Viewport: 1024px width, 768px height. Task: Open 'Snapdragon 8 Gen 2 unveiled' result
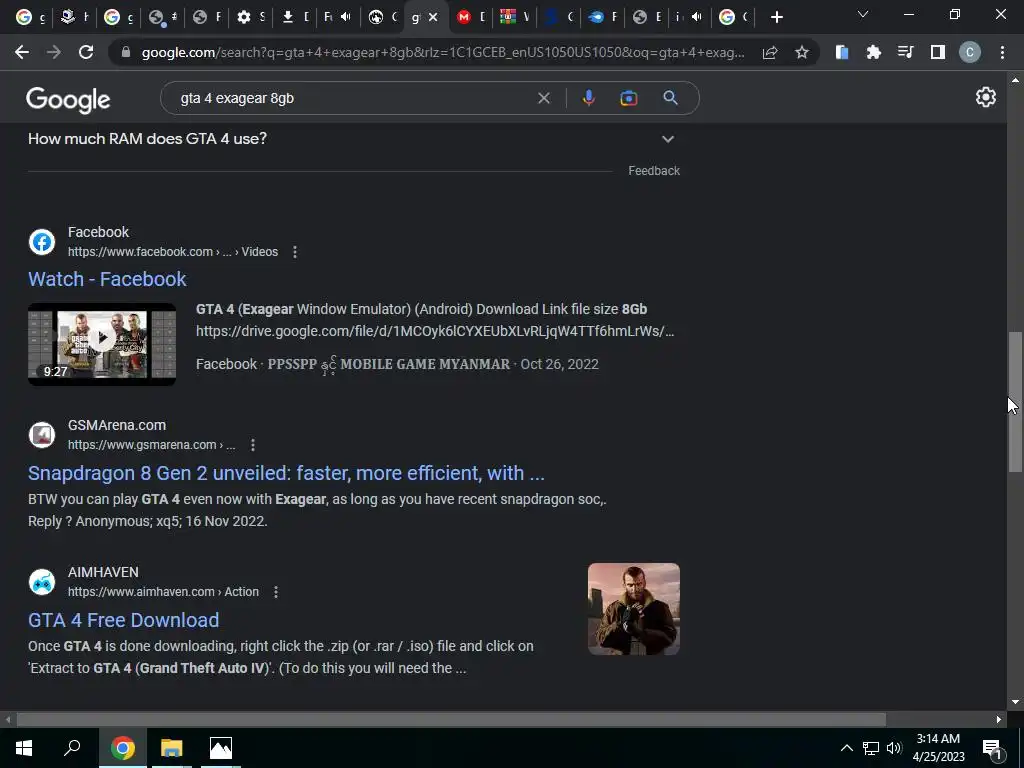tap(286, 473)
